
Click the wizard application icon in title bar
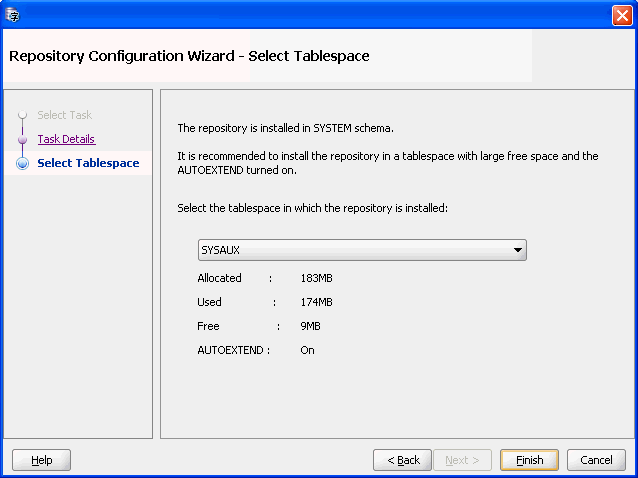coord(13,15)
